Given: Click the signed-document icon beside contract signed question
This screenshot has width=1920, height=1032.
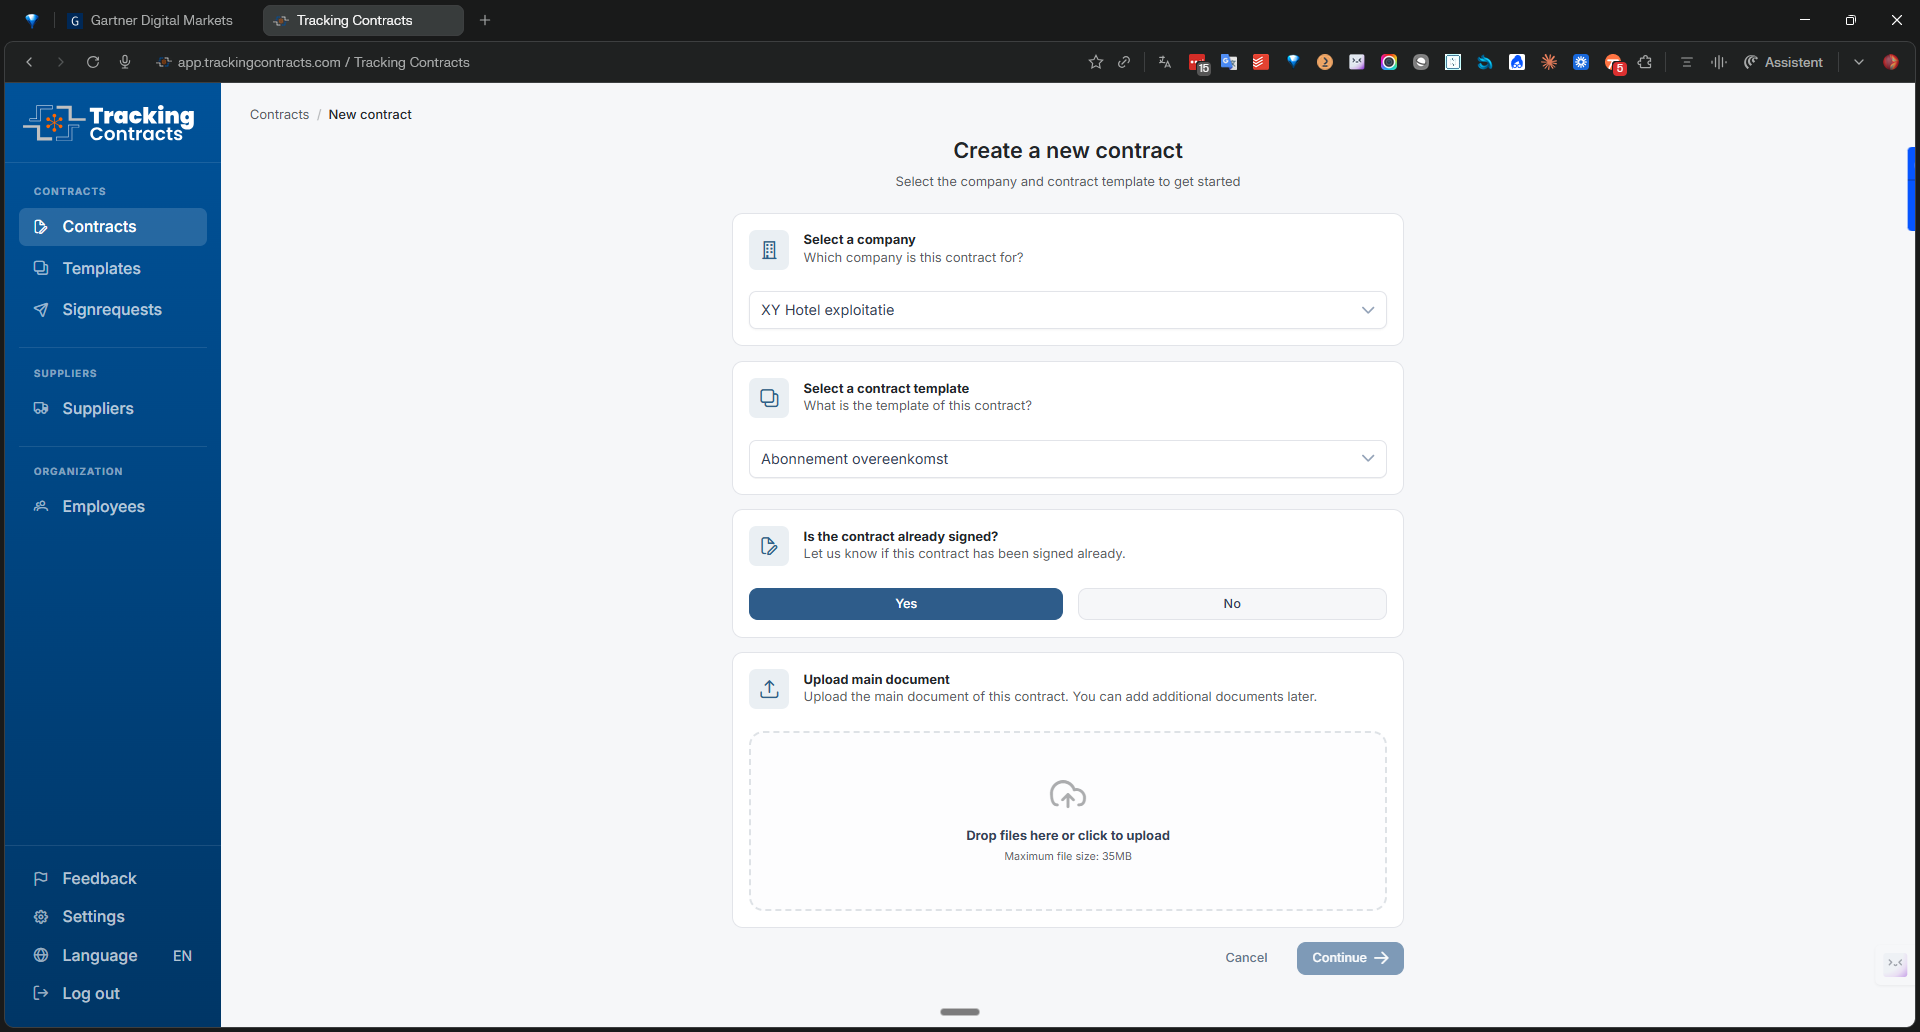Looking at the screenshot, I should pos(769,546).
